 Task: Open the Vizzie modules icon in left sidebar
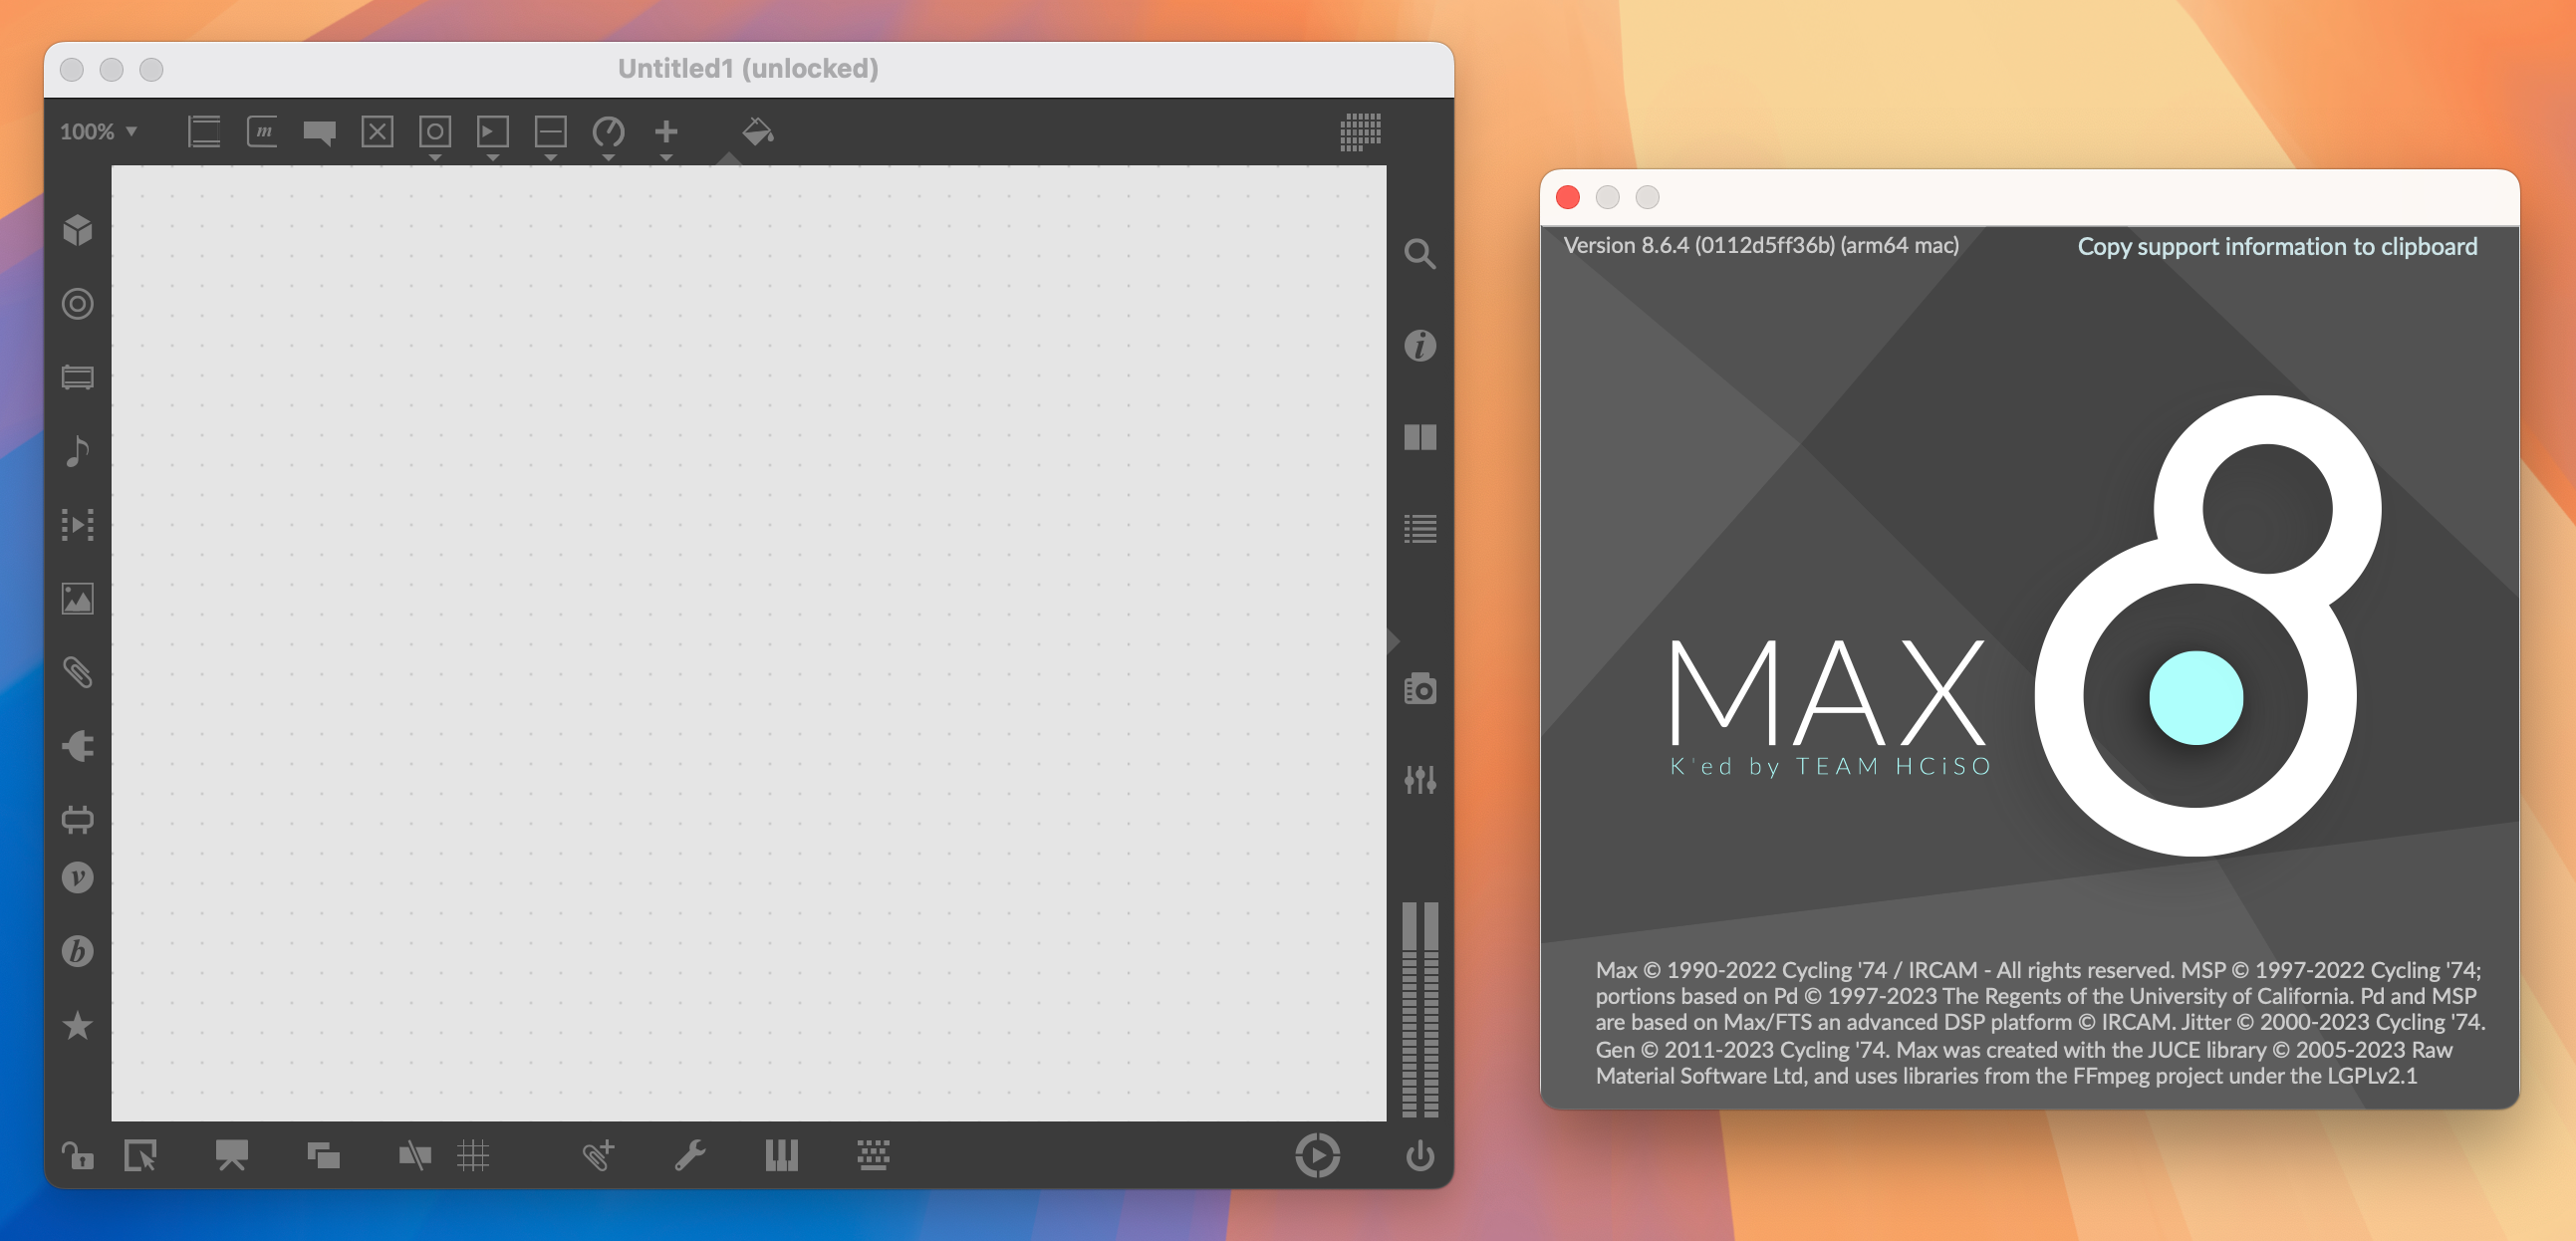tap(78, 378)
